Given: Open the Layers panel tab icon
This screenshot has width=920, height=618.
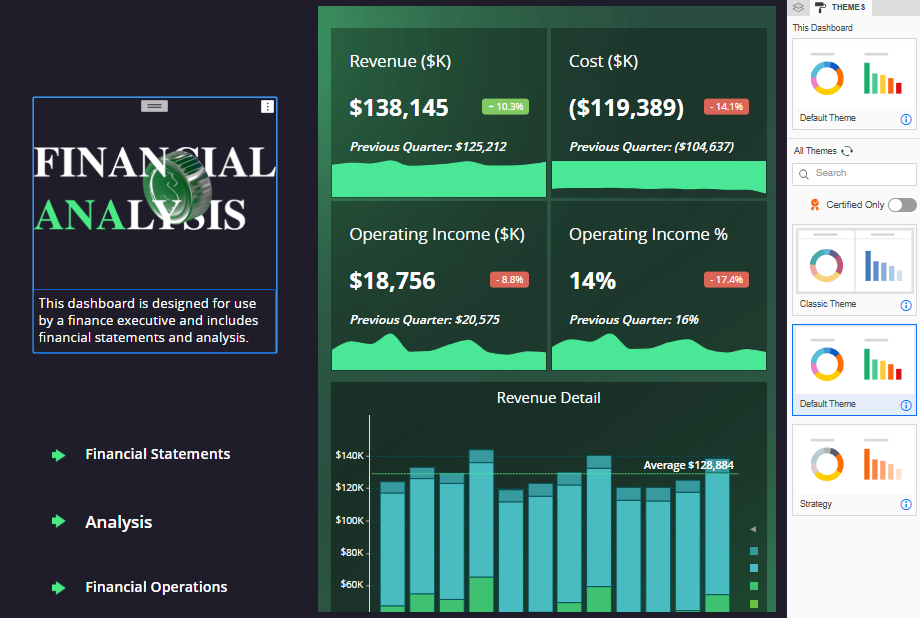Looking at the screenshot, I should point(798,7).
